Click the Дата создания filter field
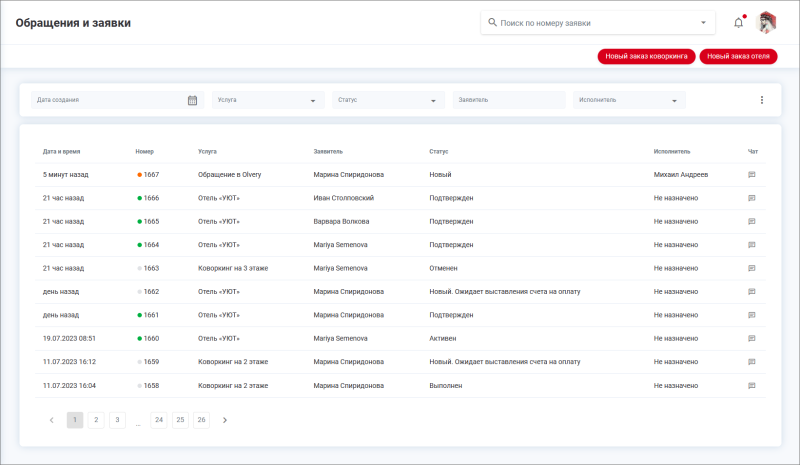This screenshot has height=465, width=800. 117,100
